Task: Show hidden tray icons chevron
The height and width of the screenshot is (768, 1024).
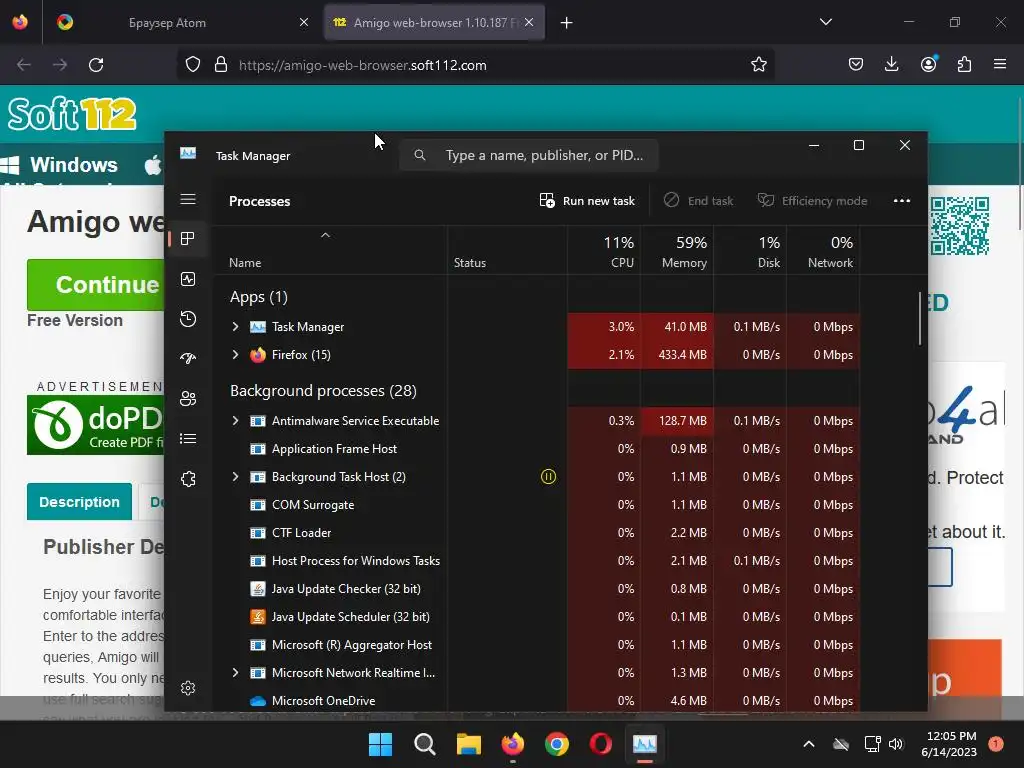Action: pyautogui.click(x=808, y=744)
